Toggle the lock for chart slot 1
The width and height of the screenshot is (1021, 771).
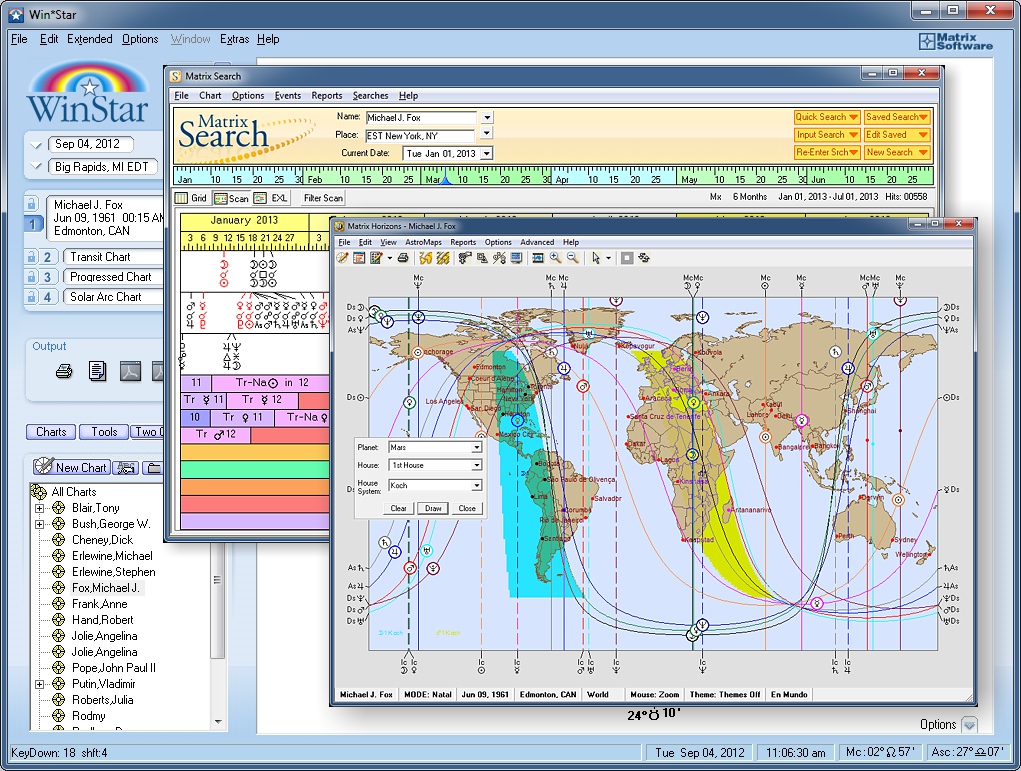(31, 204)
